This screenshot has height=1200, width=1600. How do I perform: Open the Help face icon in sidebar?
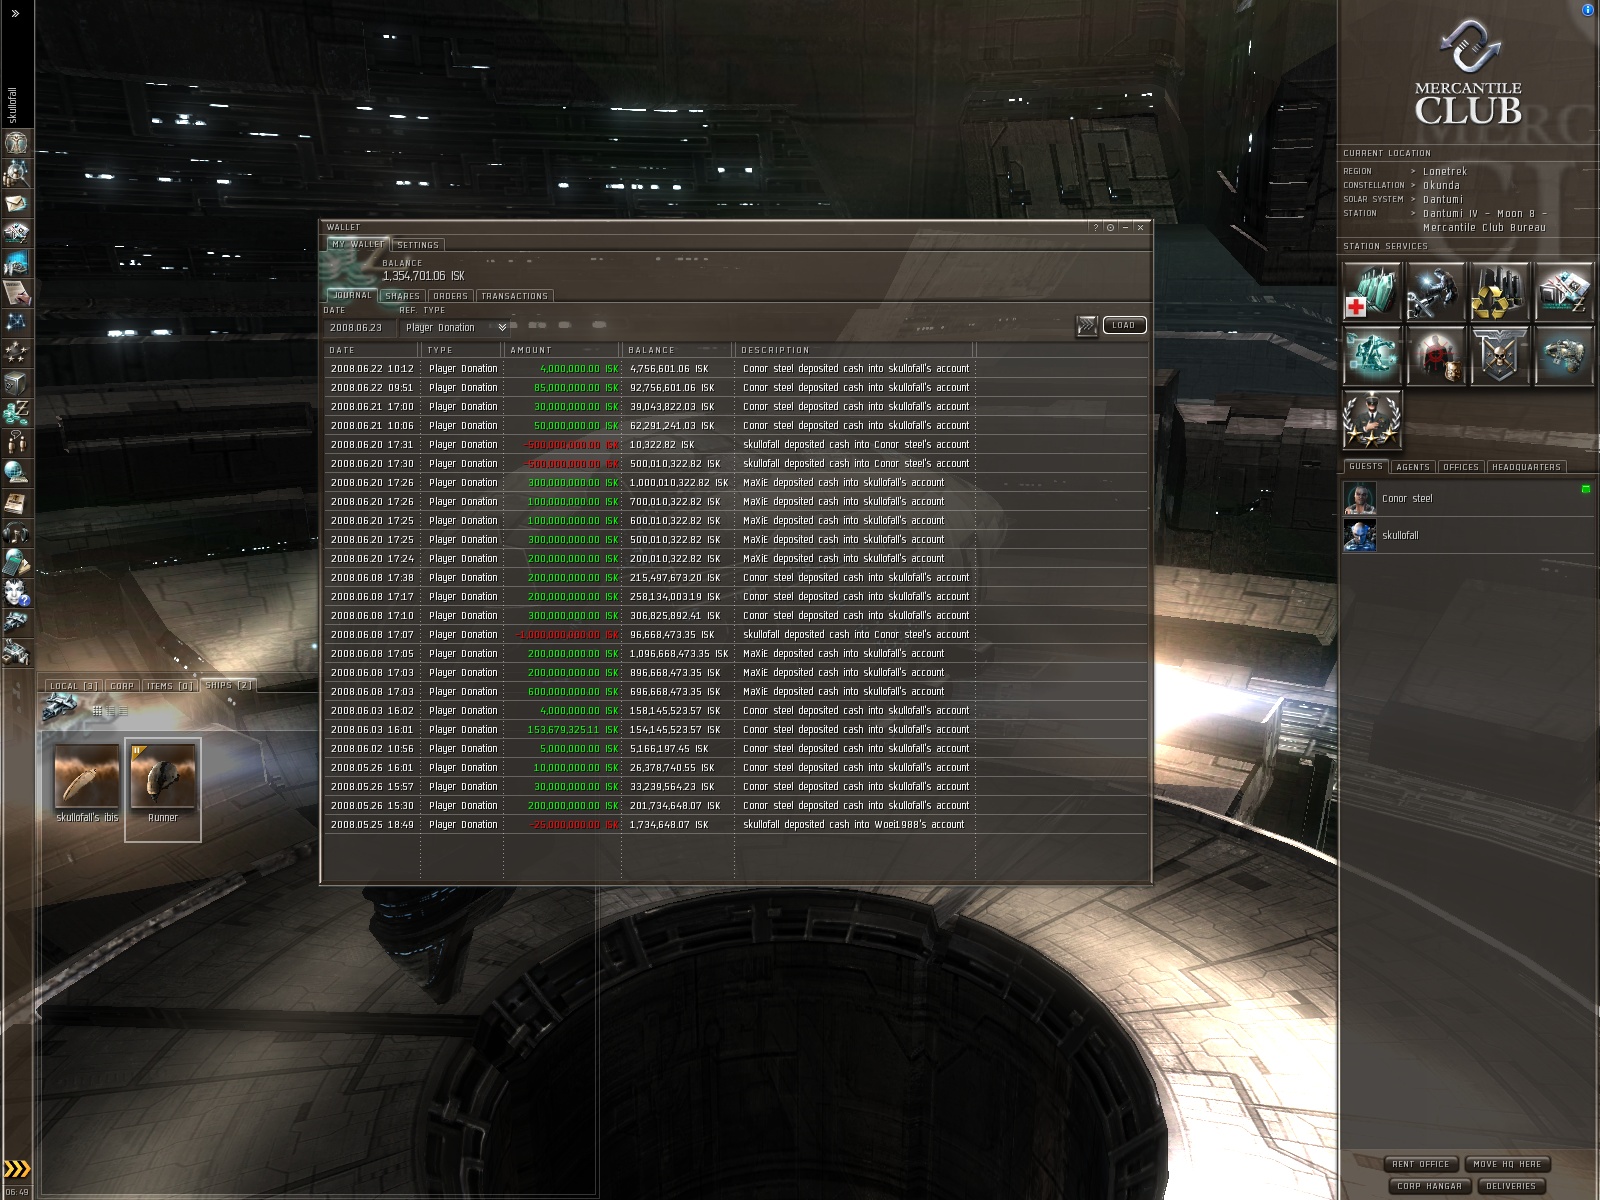coord(16,592)
